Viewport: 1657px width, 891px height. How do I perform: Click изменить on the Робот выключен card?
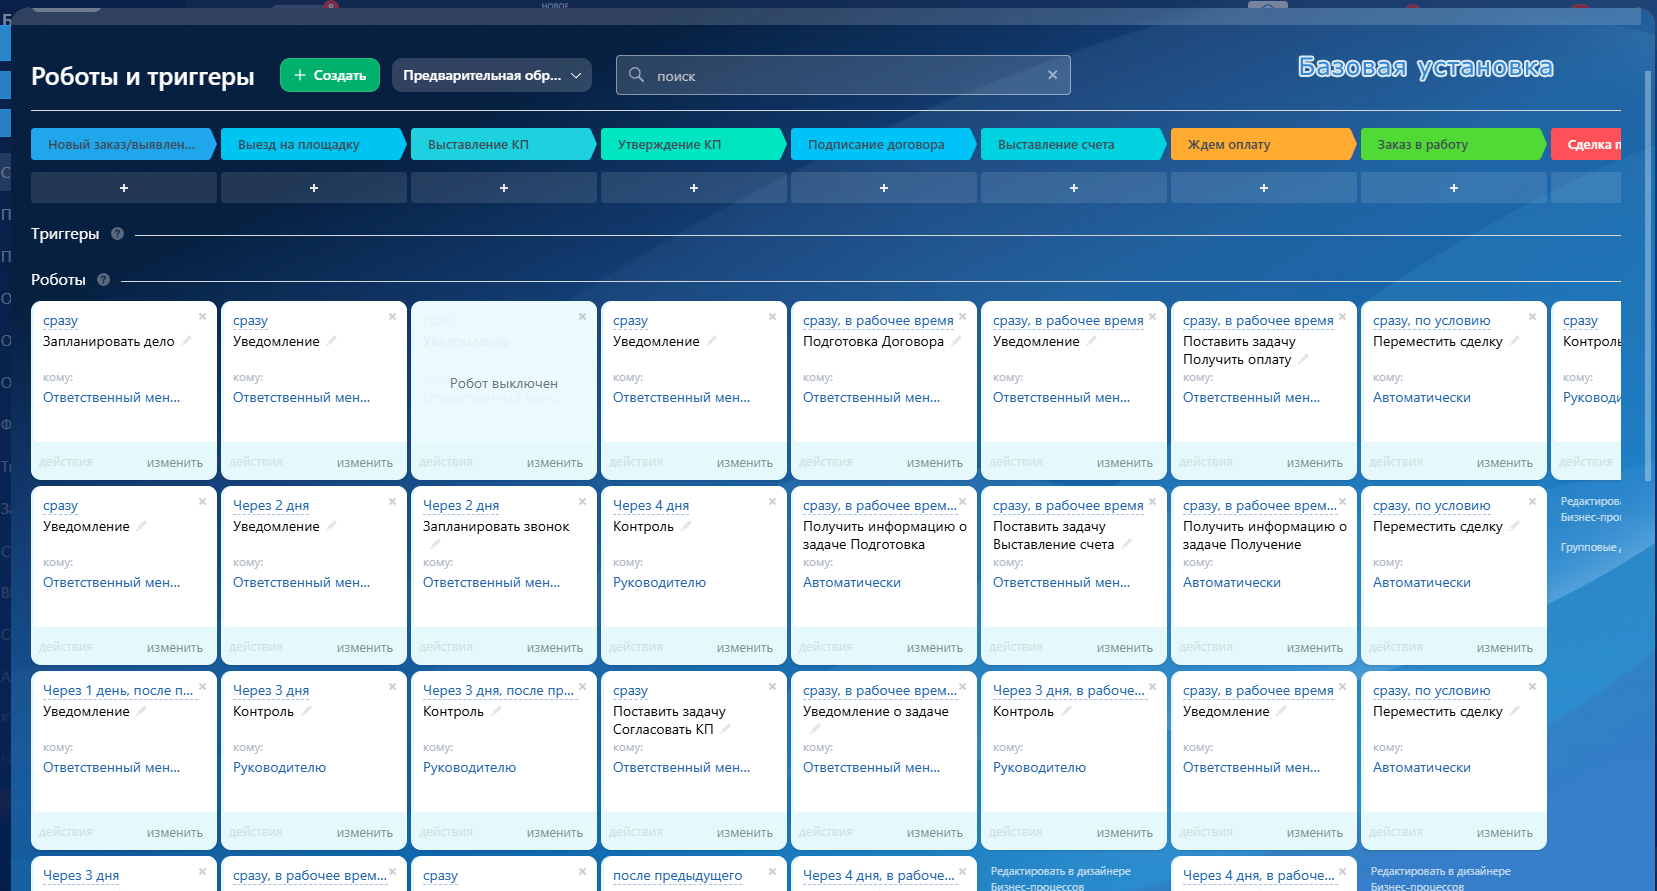[x=554, y=463]
